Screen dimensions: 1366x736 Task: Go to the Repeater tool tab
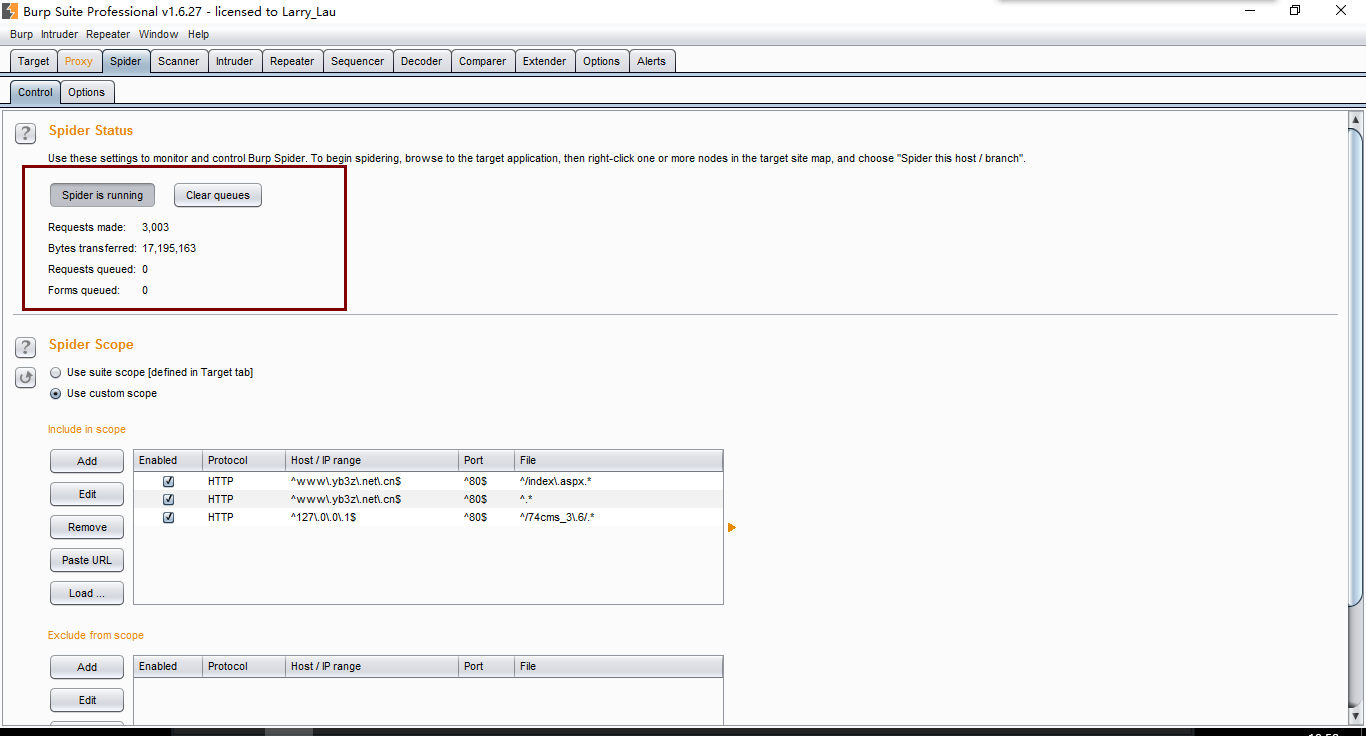coord(292,61)
